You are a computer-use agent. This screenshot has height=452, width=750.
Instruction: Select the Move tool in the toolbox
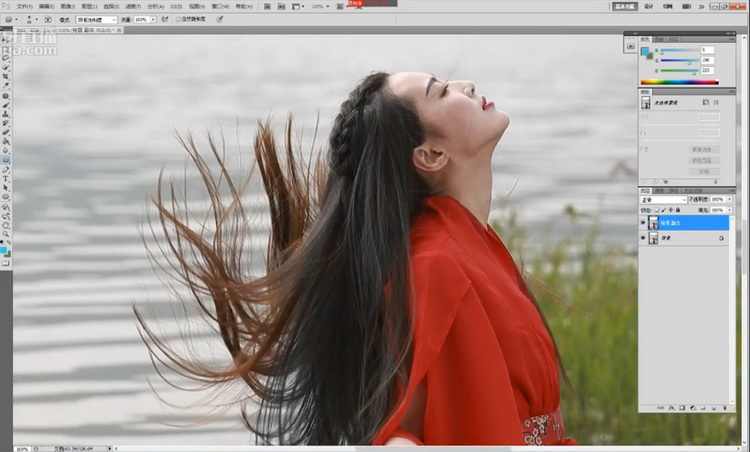point(5,39)
